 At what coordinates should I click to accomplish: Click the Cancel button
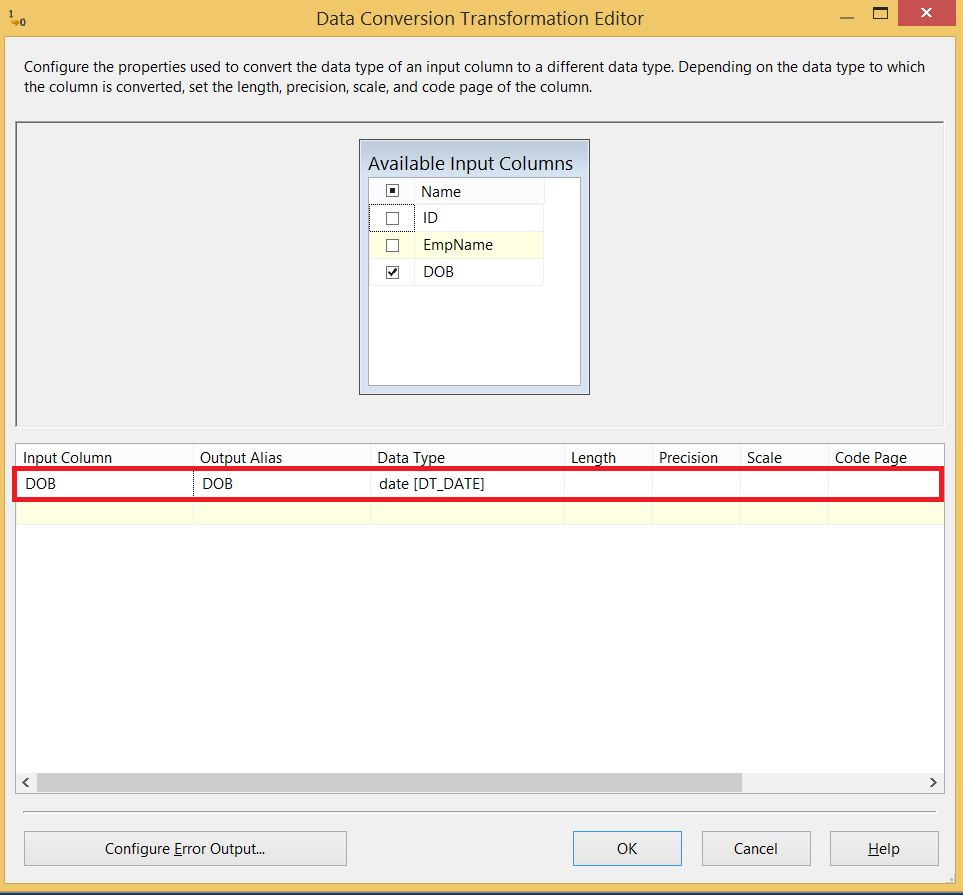coord(756,848)
